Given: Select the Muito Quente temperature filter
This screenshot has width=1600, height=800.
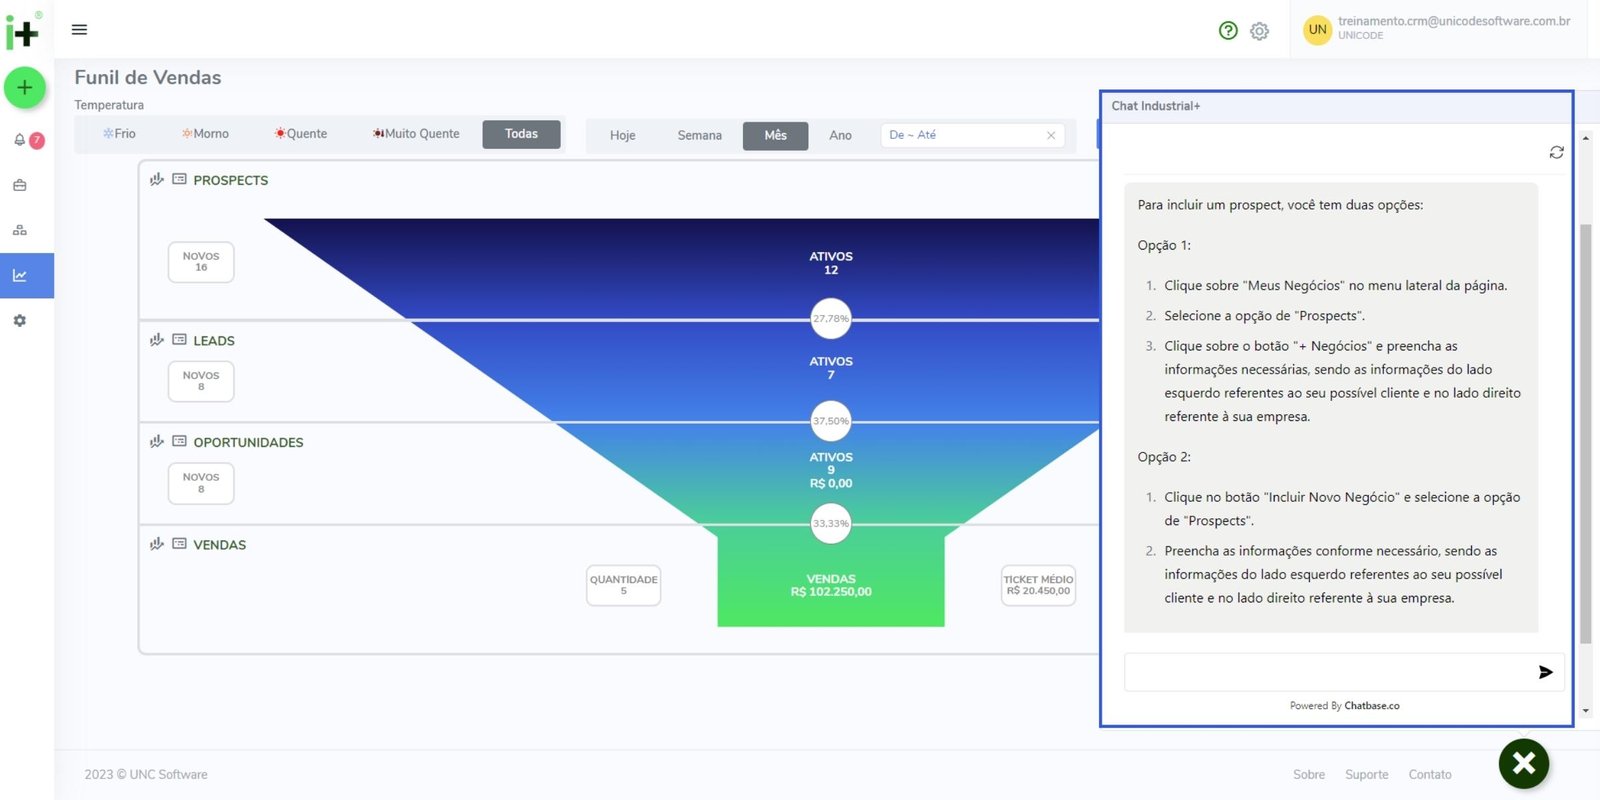Looking at the screenshot, I should coord(416,134).
